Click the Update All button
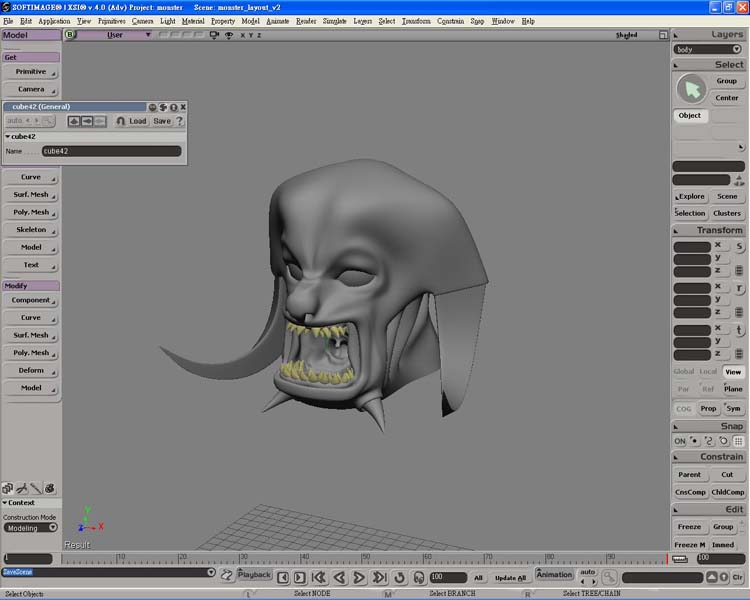The image size is (750, 600). (x=510, y=578)
